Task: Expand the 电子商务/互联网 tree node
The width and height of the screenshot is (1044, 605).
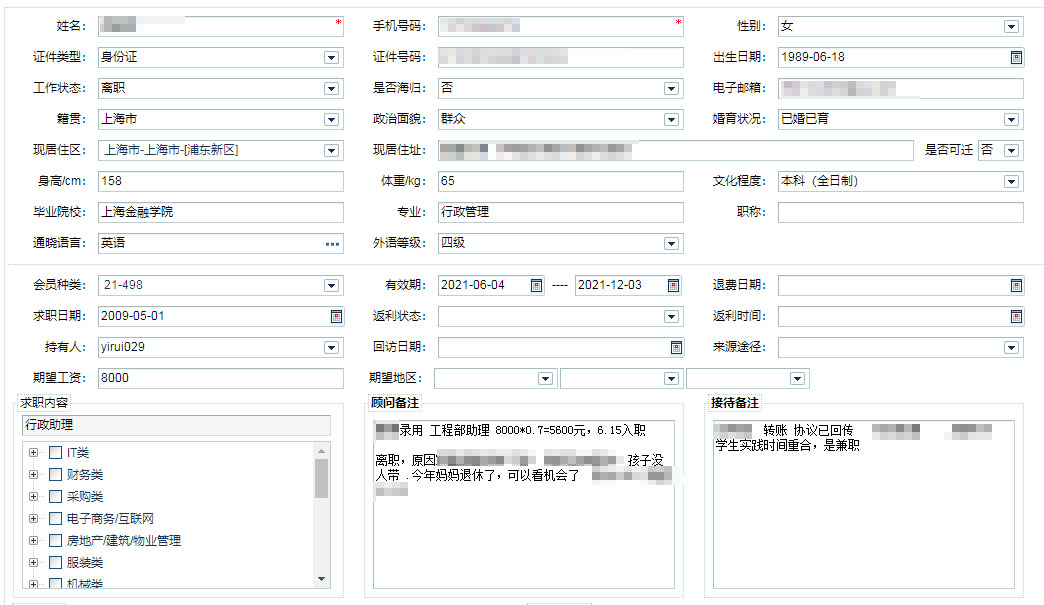Action: 33,518
